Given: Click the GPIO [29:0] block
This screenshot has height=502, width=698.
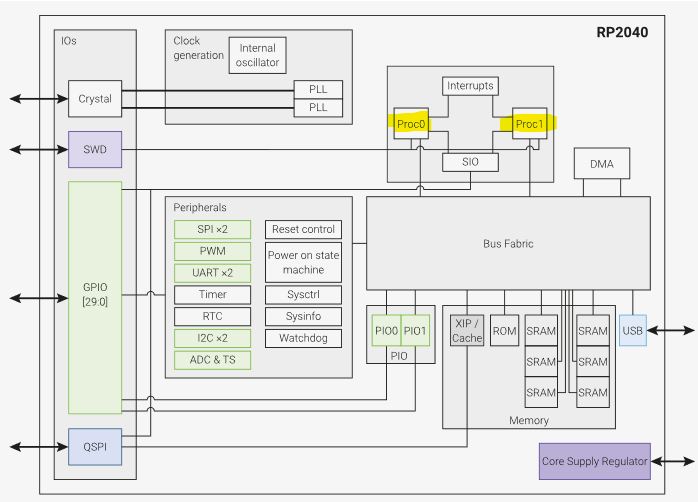Looking at the screenshot, I should tap(95, 297).
